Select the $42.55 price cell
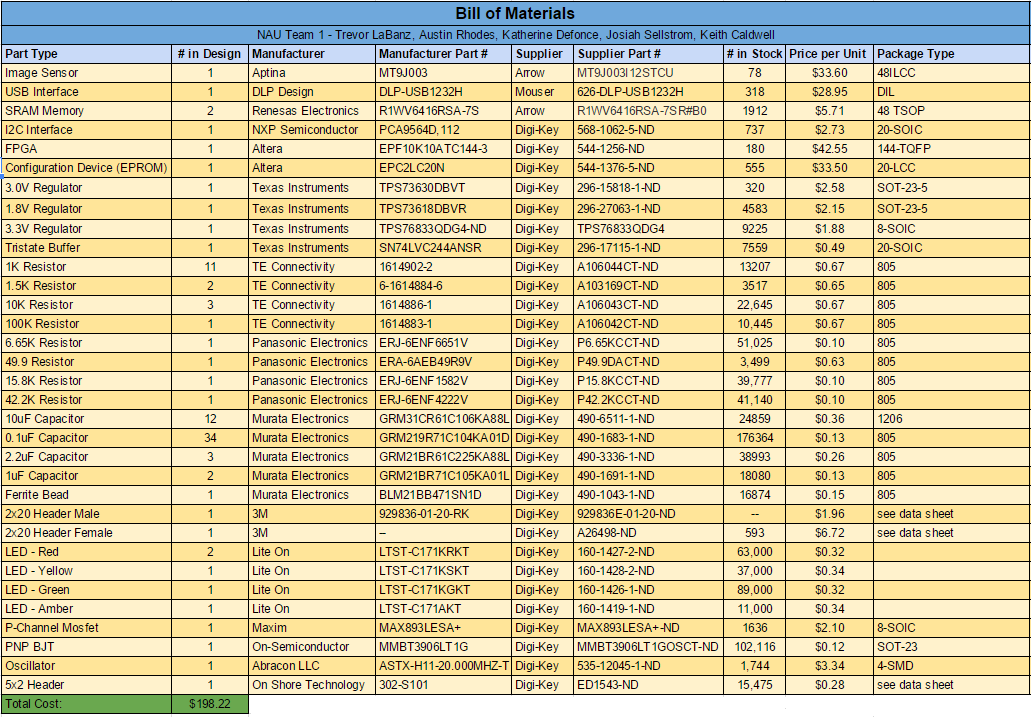 (829, 149)
